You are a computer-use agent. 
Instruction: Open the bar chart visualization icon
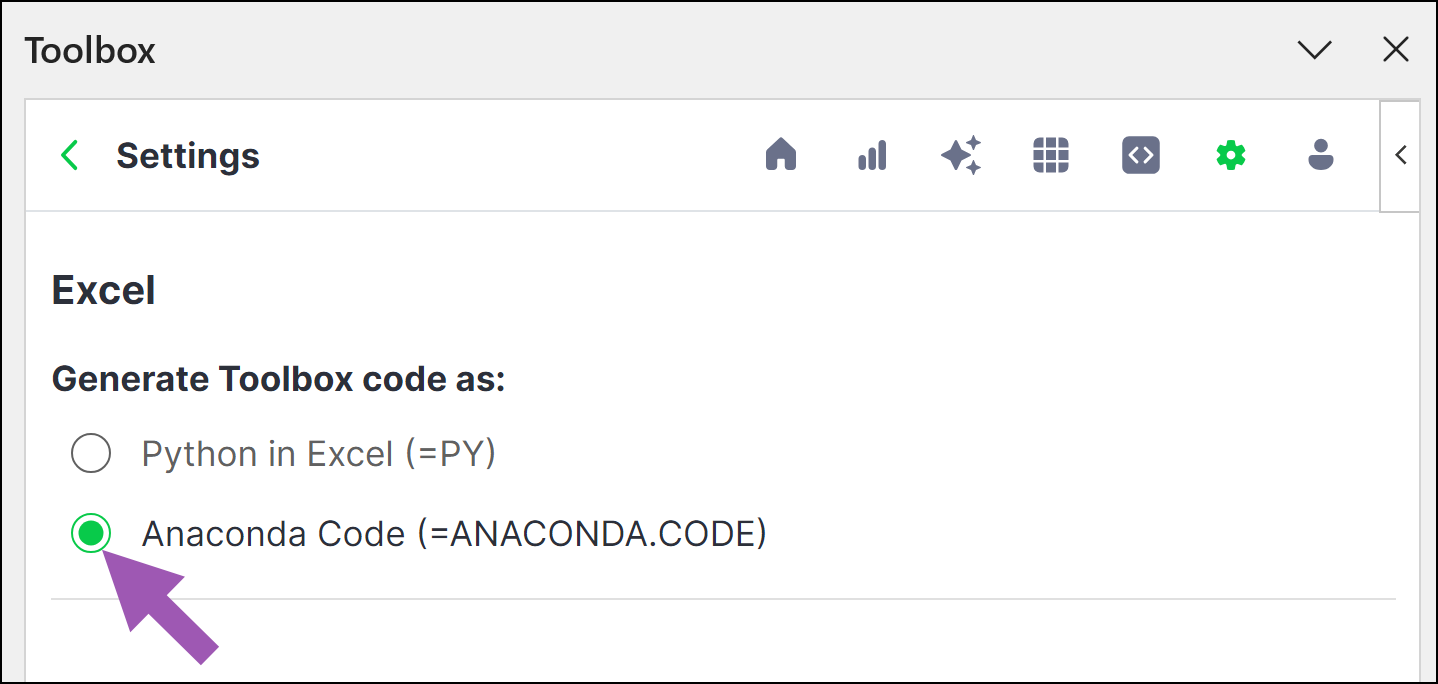pyautogui.click(x=872, y=155)
